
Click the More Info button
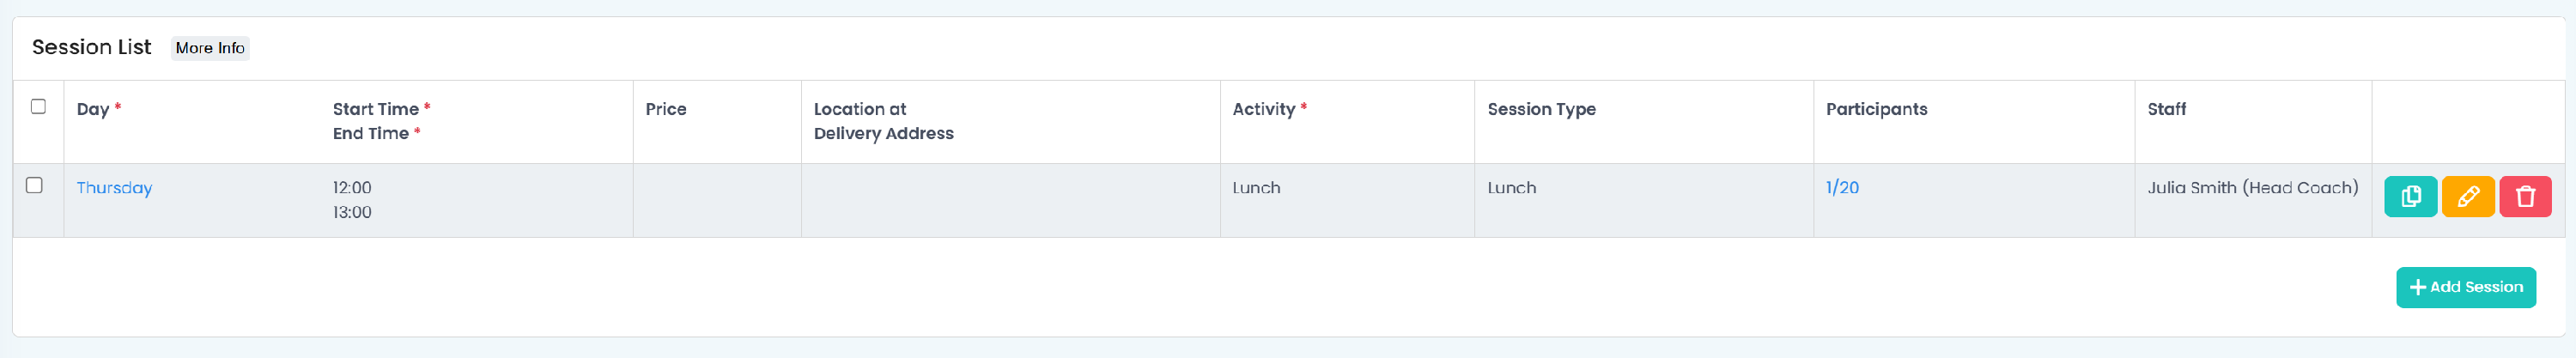point(210,48)
